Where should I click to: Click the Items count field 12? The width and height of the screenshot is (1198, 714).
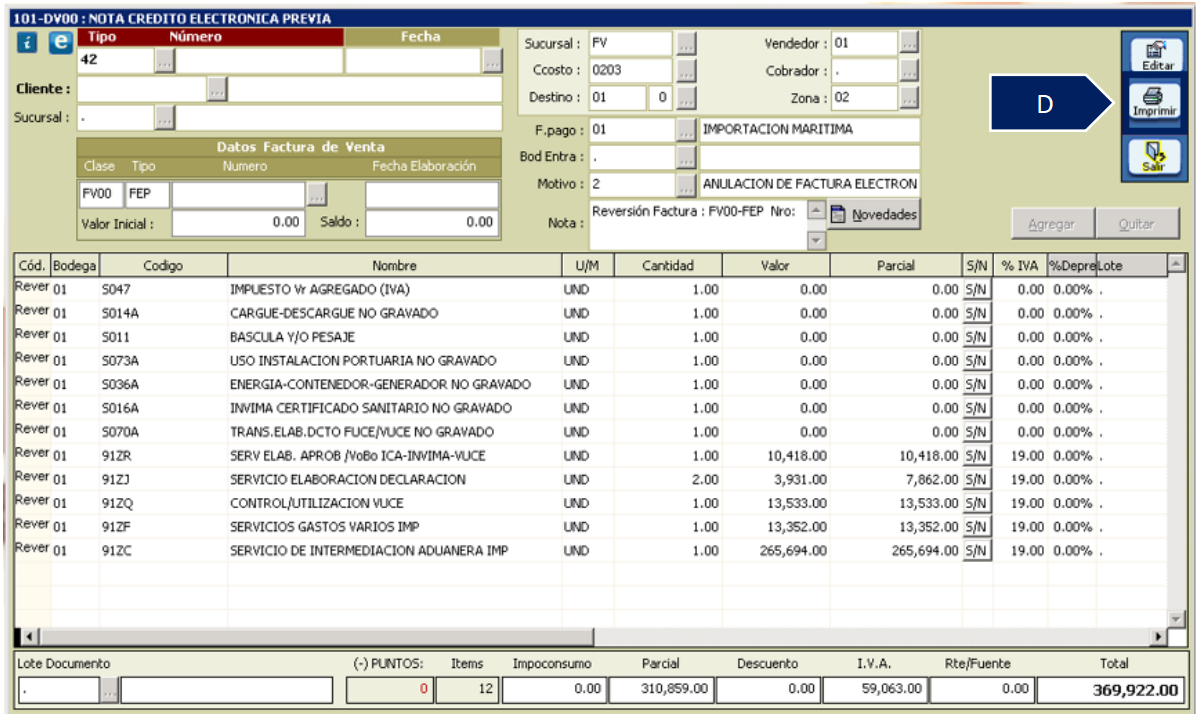(x=467, y=689)
